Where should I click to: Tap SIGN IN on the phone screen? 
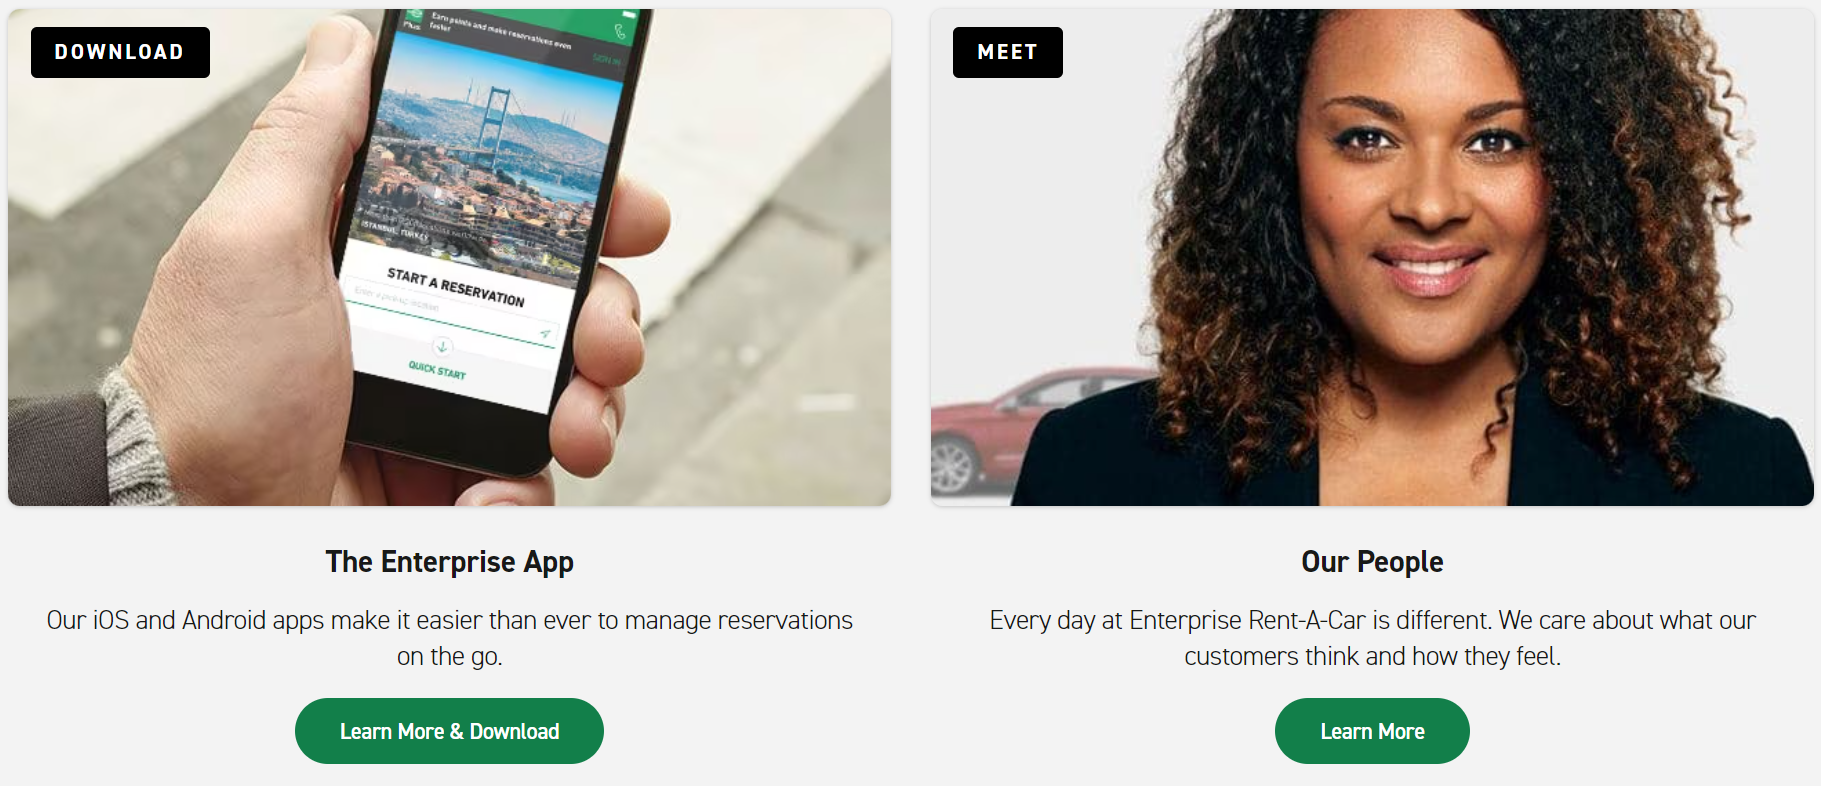click(x=606, y=60)
